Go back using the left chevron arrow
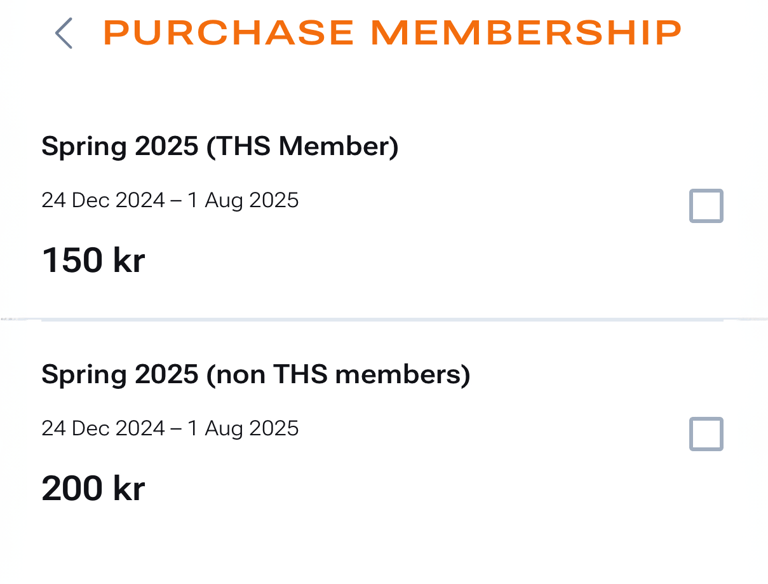Screen dimensions: 768x584 click(x=63, y=33)
